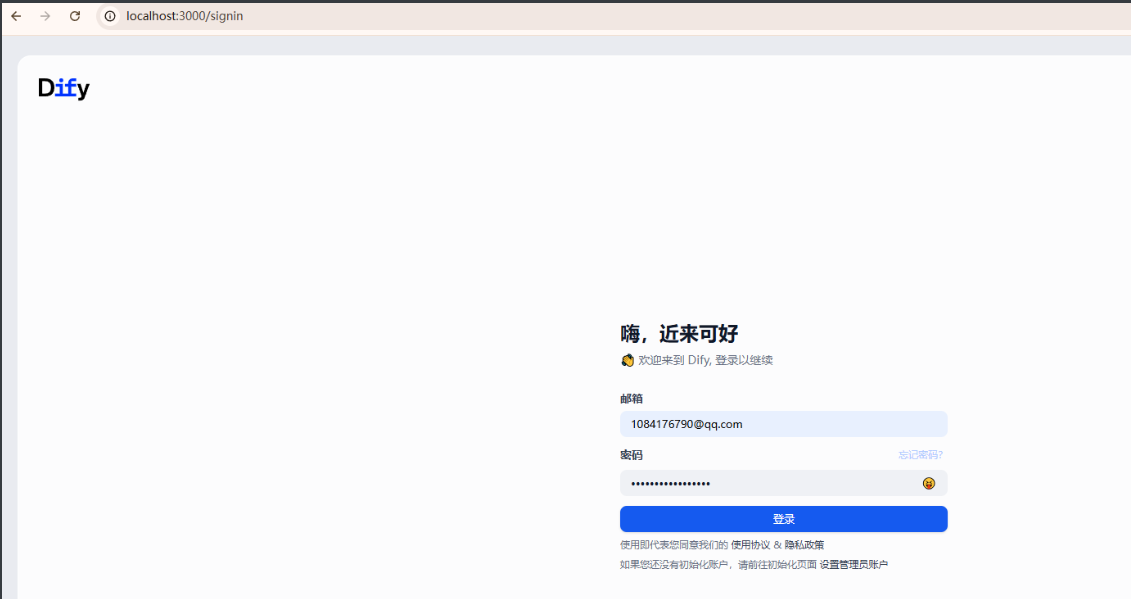Click the Dify logo

pos(63,88)
